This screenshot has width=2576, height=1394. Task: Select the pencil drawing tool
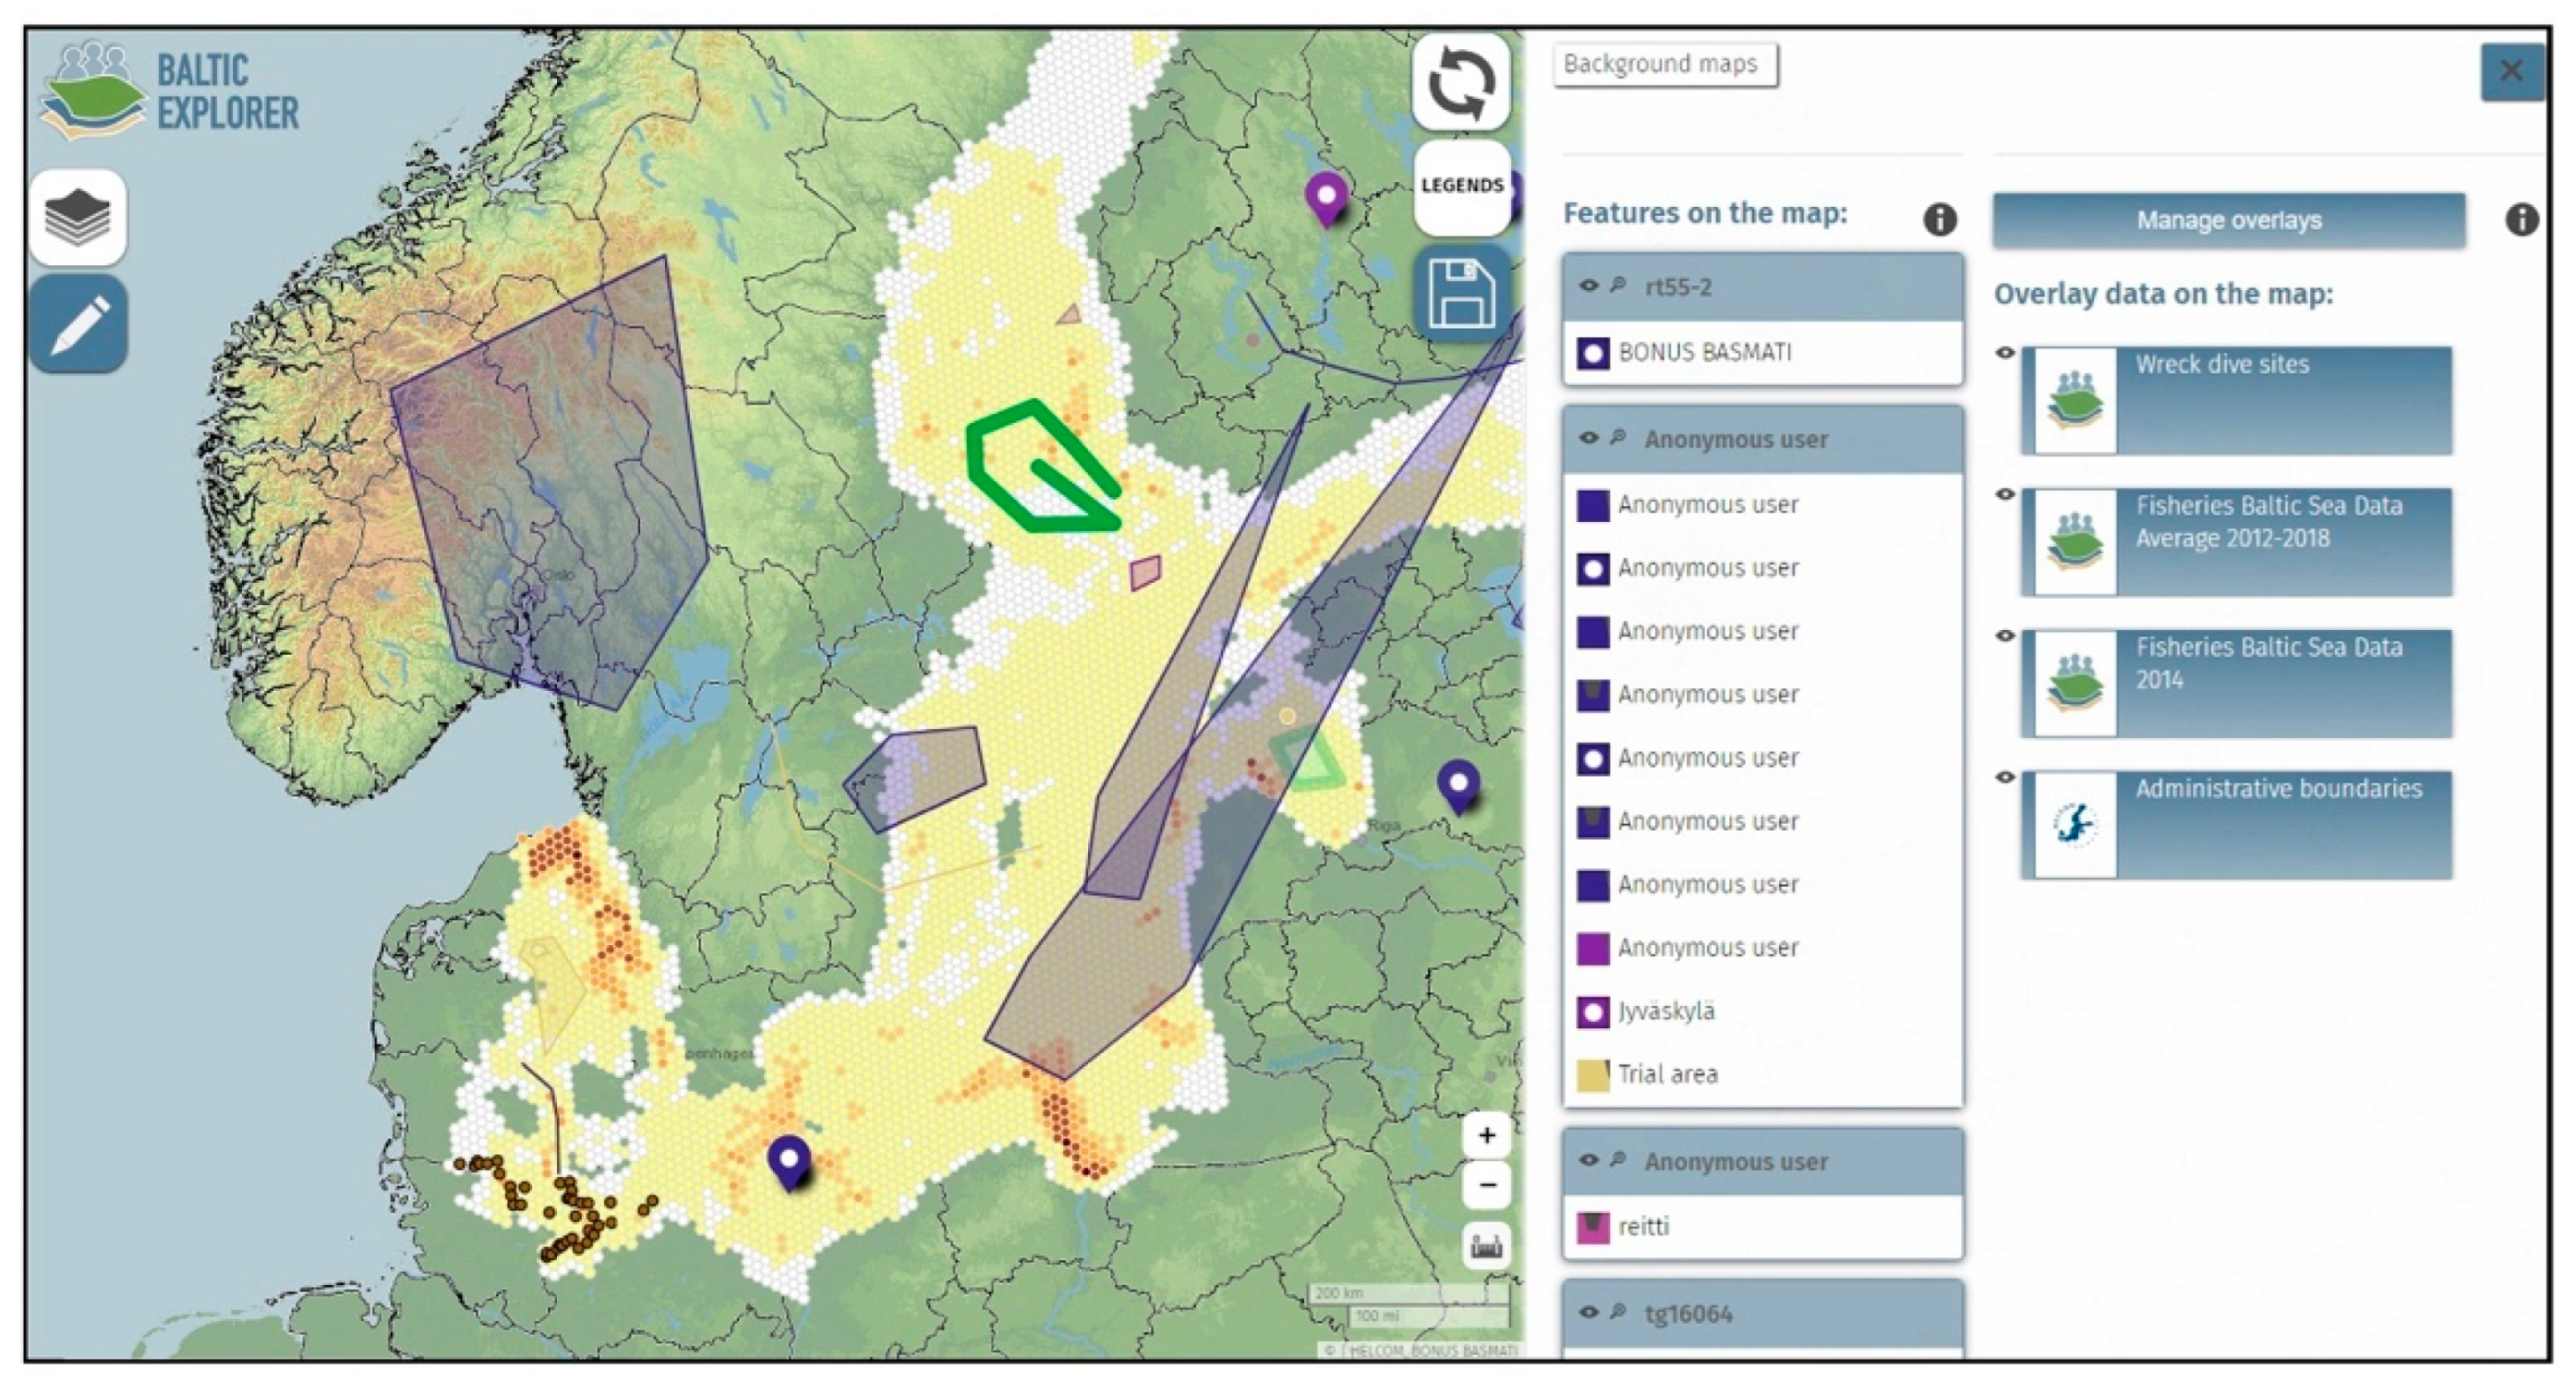pos(78,324)
